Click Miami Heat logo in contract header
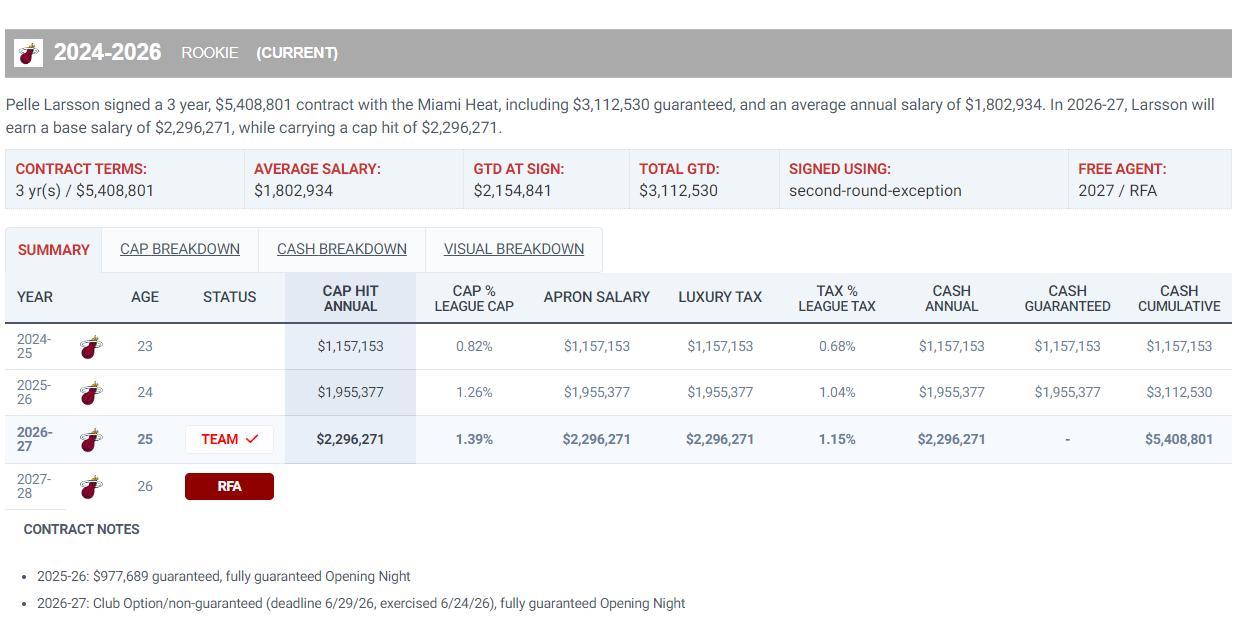This screenshot has width=1238, height=625. pos(29,53)
